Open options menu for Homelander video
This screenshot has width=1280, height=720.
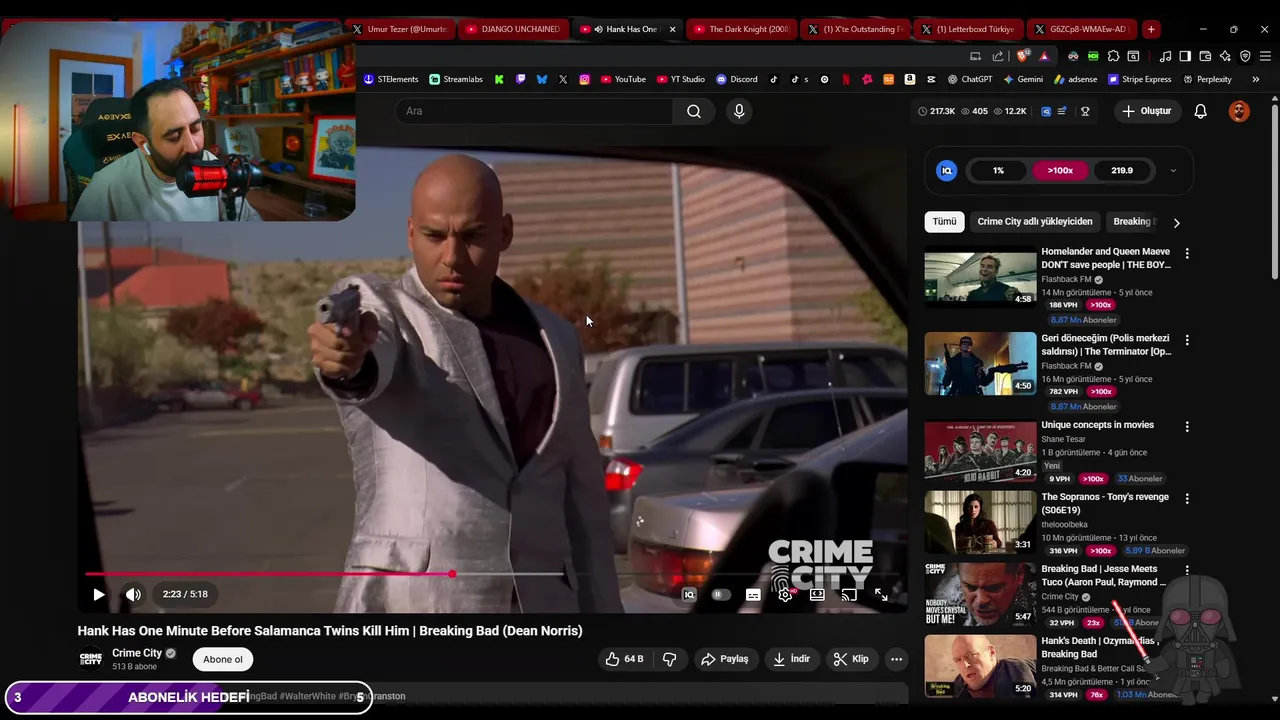[x=1187, y=254]
